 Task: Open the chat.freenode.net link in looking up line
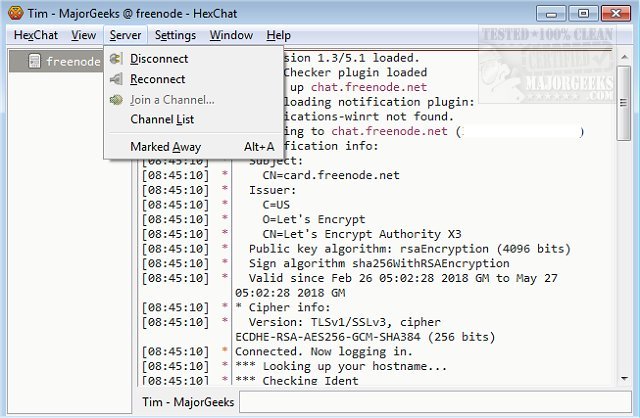click(x=369, y=87)
